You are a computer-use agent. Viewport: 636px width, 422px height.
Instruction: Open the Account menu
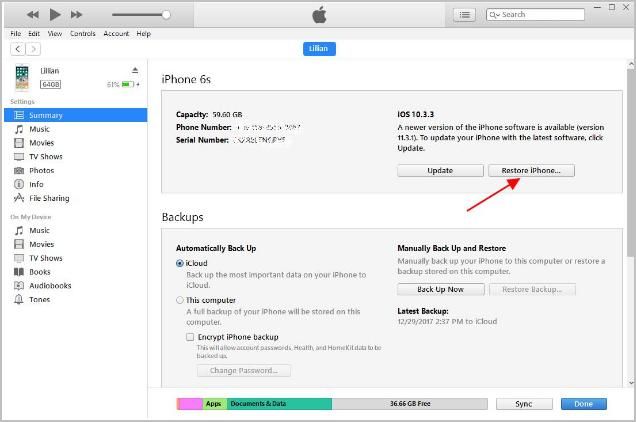[x=116, y=33]
